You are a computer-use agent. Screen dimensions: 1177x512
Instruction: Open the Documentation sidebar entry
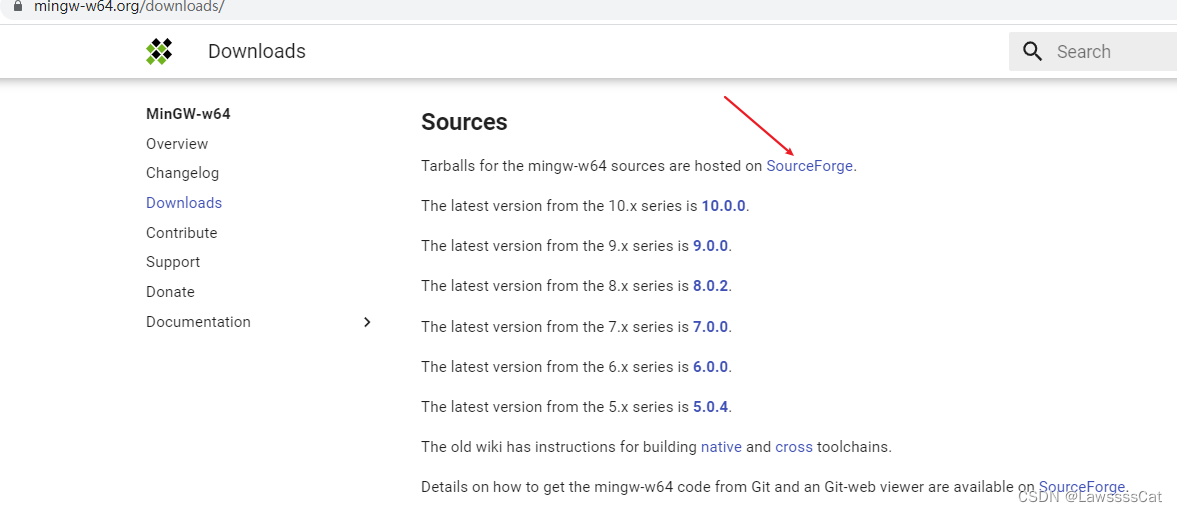pos(198,322)
